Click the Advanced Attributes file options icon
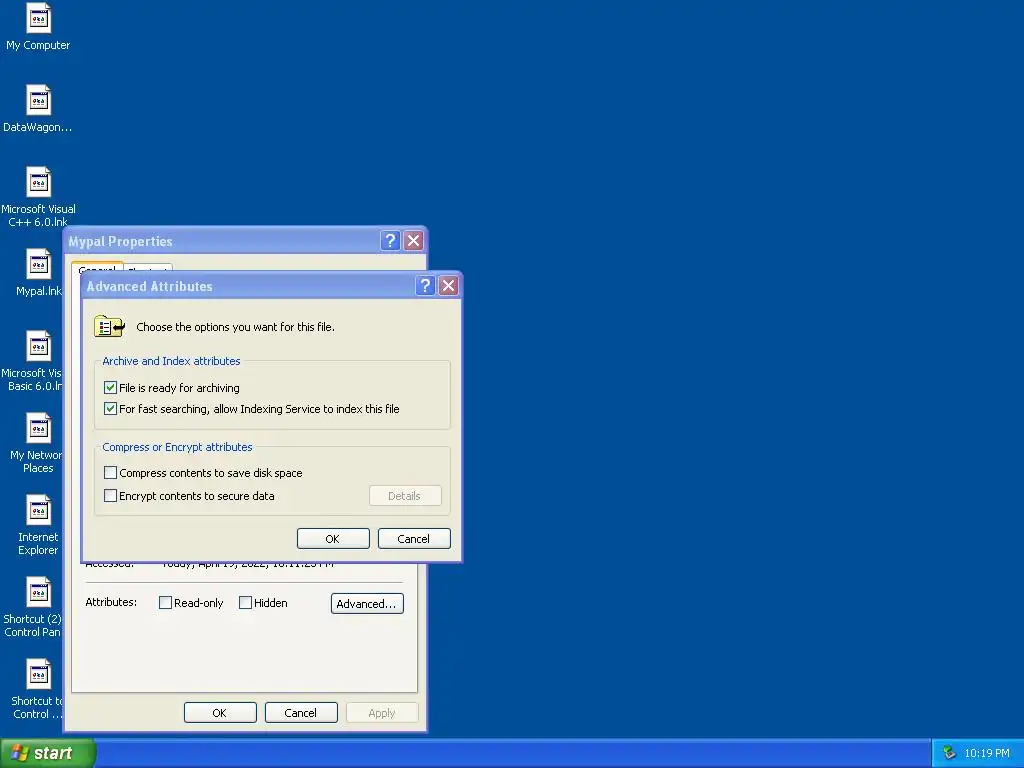The height and width of the screenshot is (768, 1024). point(109,326)
